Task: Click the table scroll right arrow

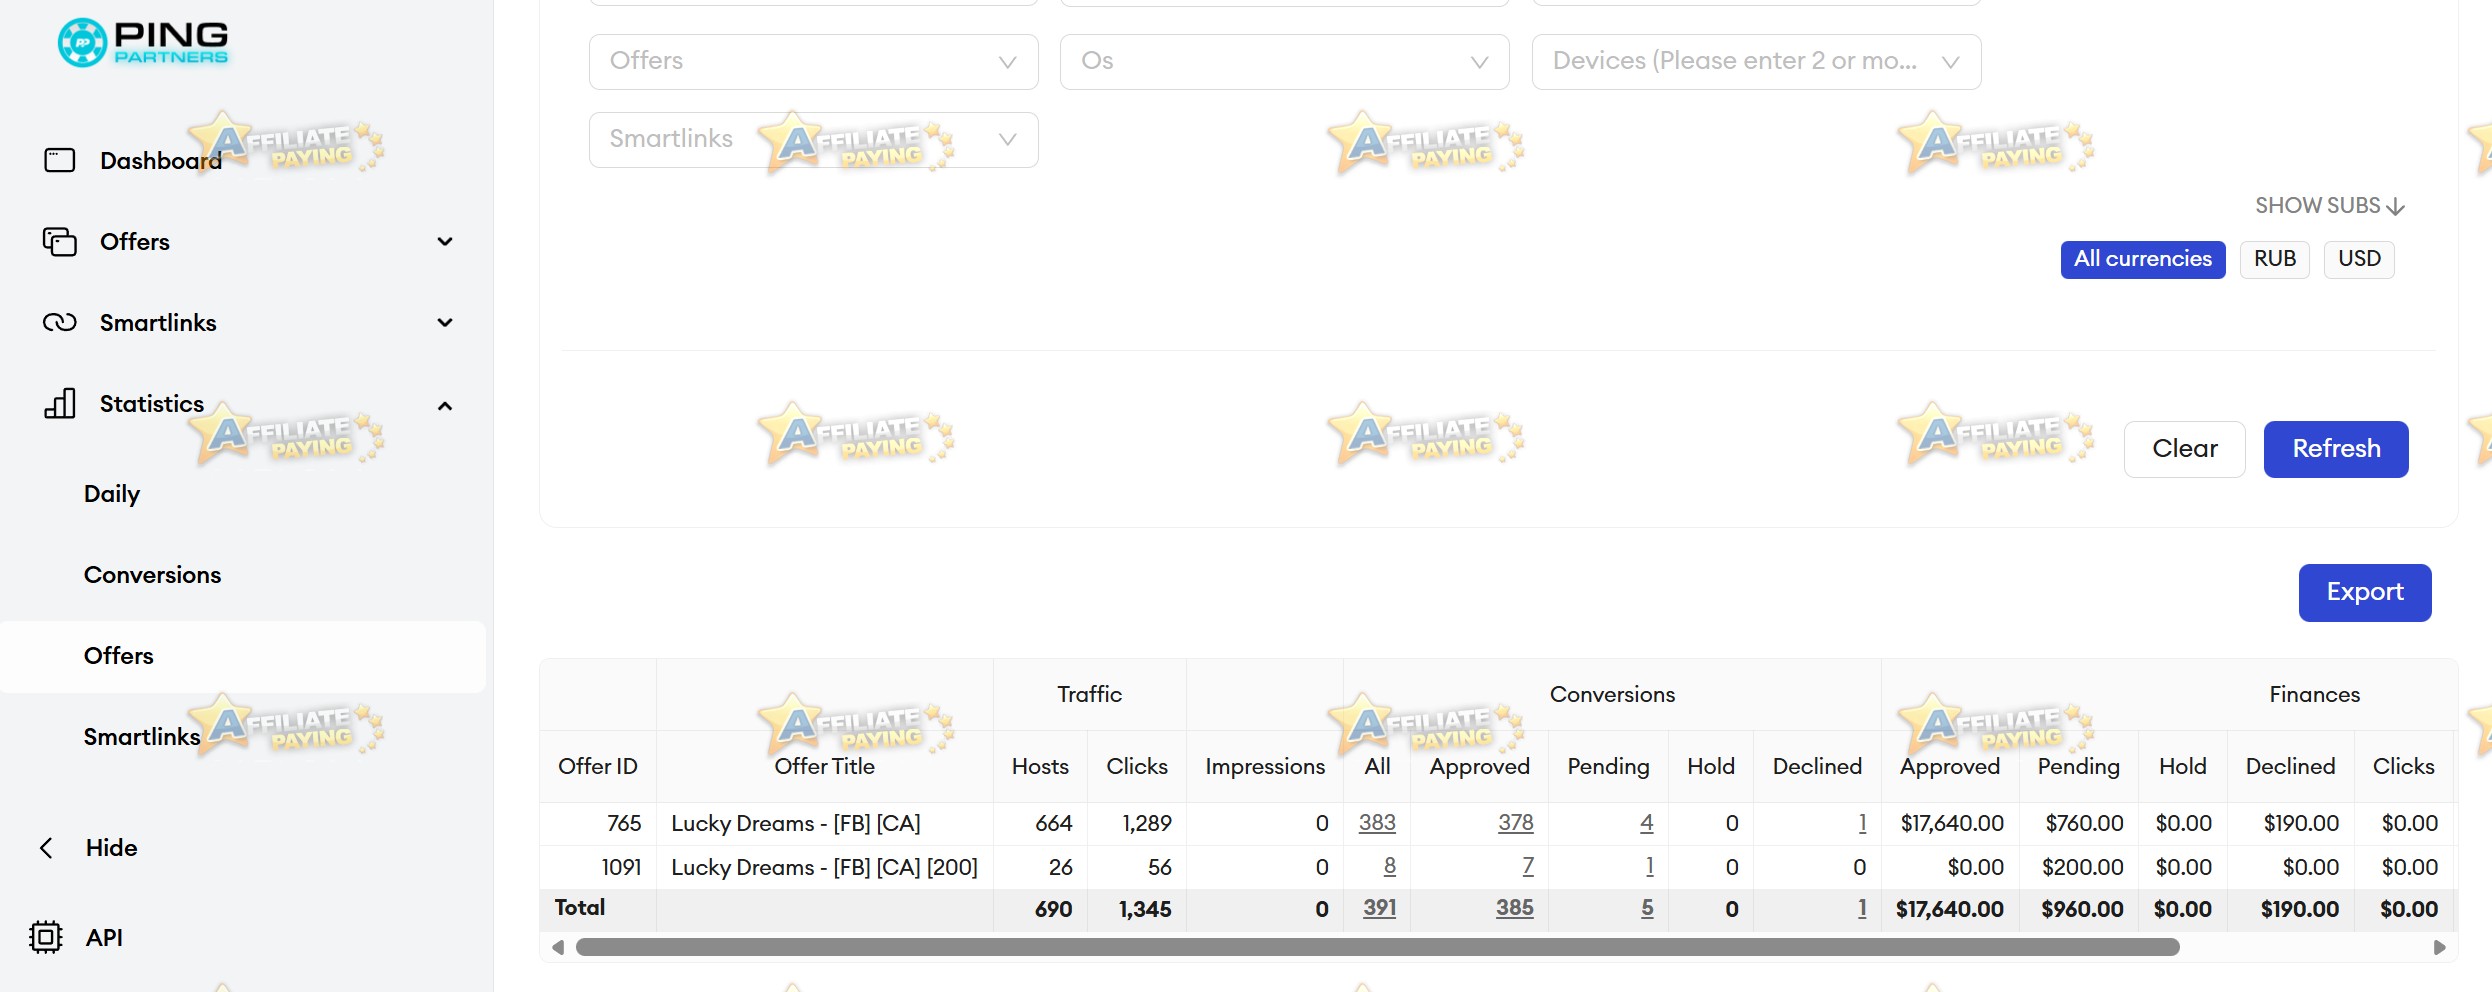Action: coord(2439,947)
